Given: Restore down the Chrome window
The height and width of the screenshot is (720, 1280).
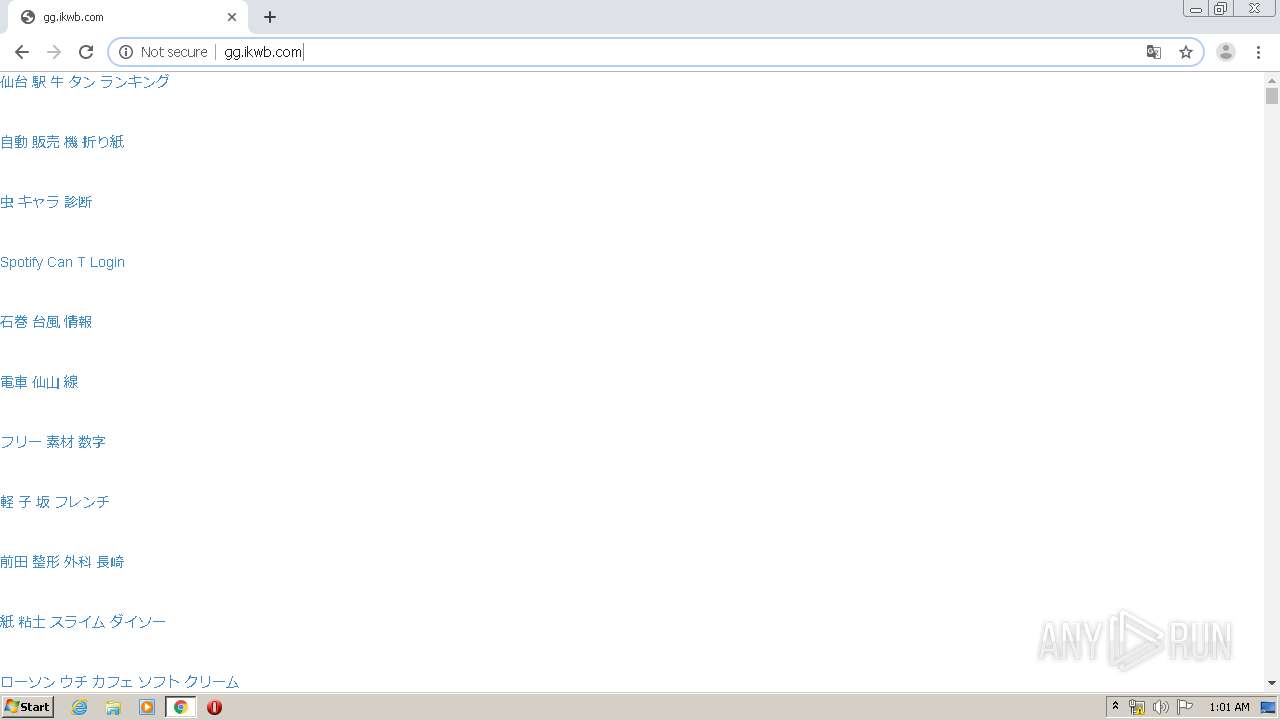Looking at the screenshot, I should coord(1221,9).
